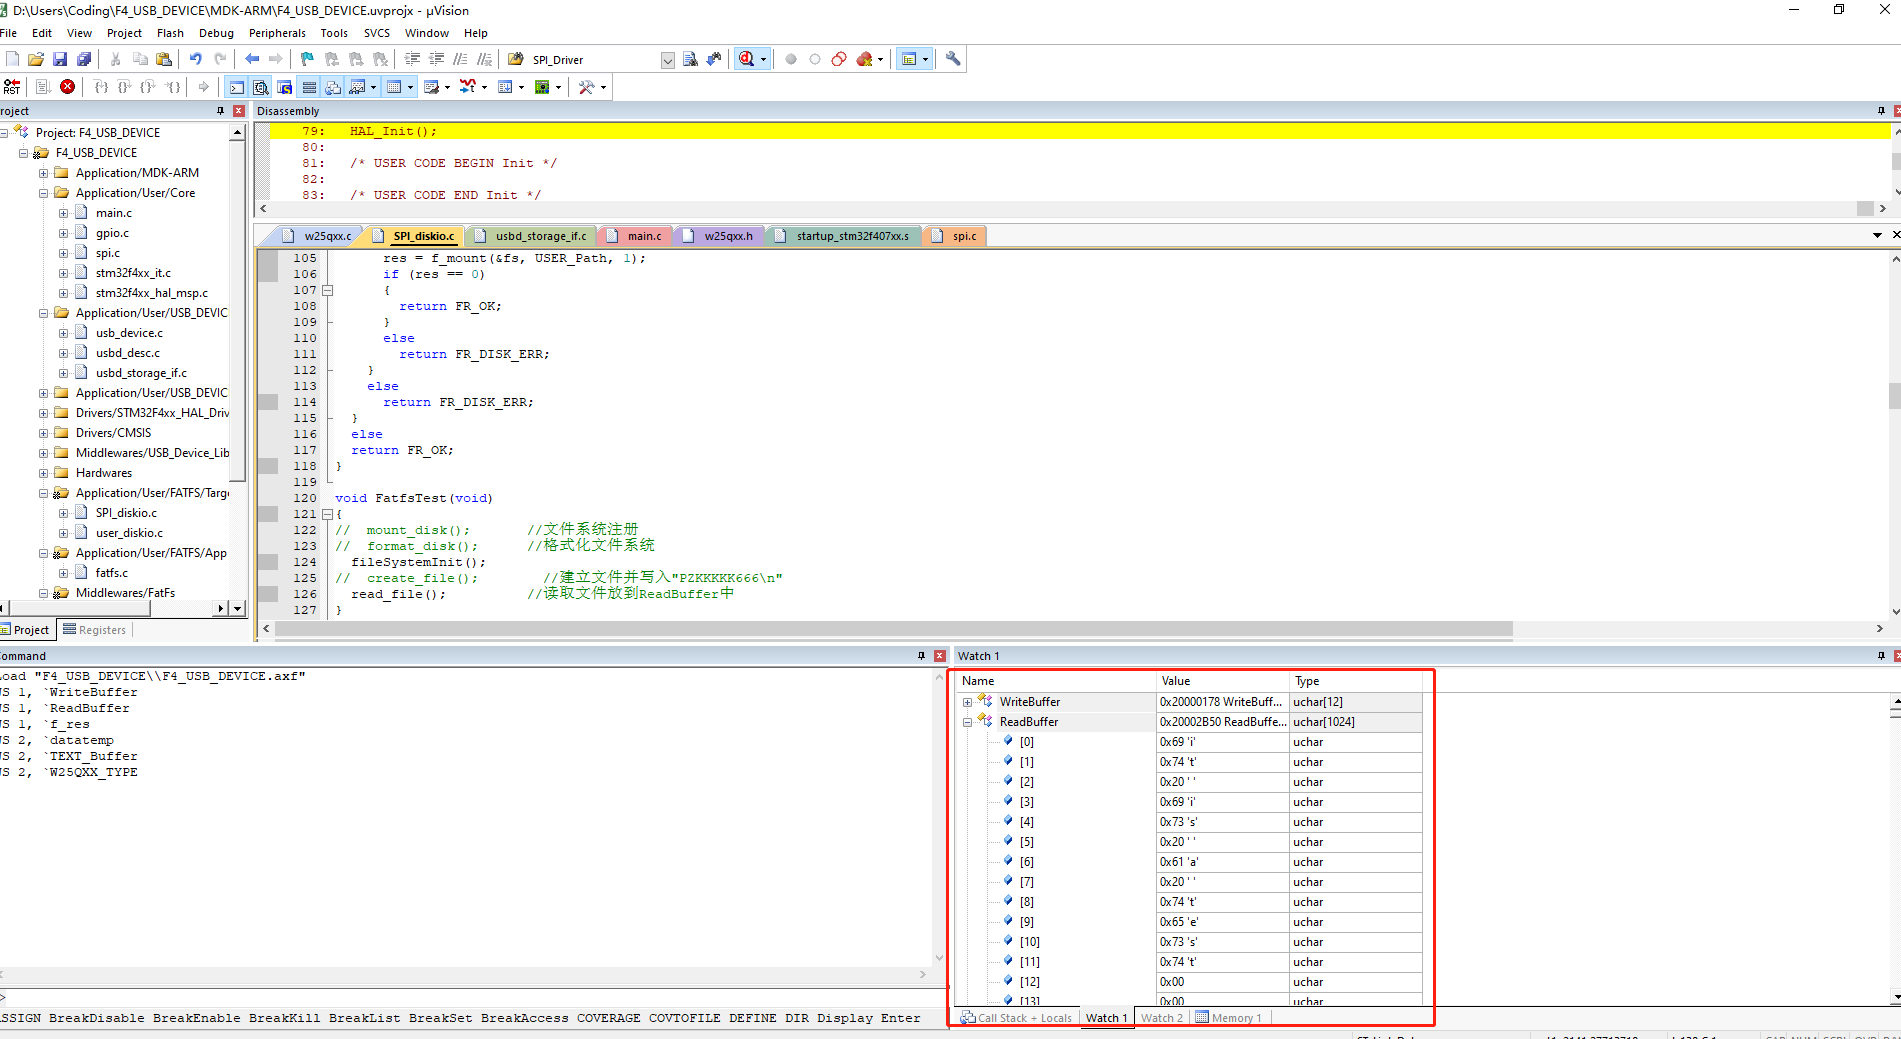This screenshot has width=1901, height=1039.
Task: Click the Type column header in Watch
Action: 1356,681
